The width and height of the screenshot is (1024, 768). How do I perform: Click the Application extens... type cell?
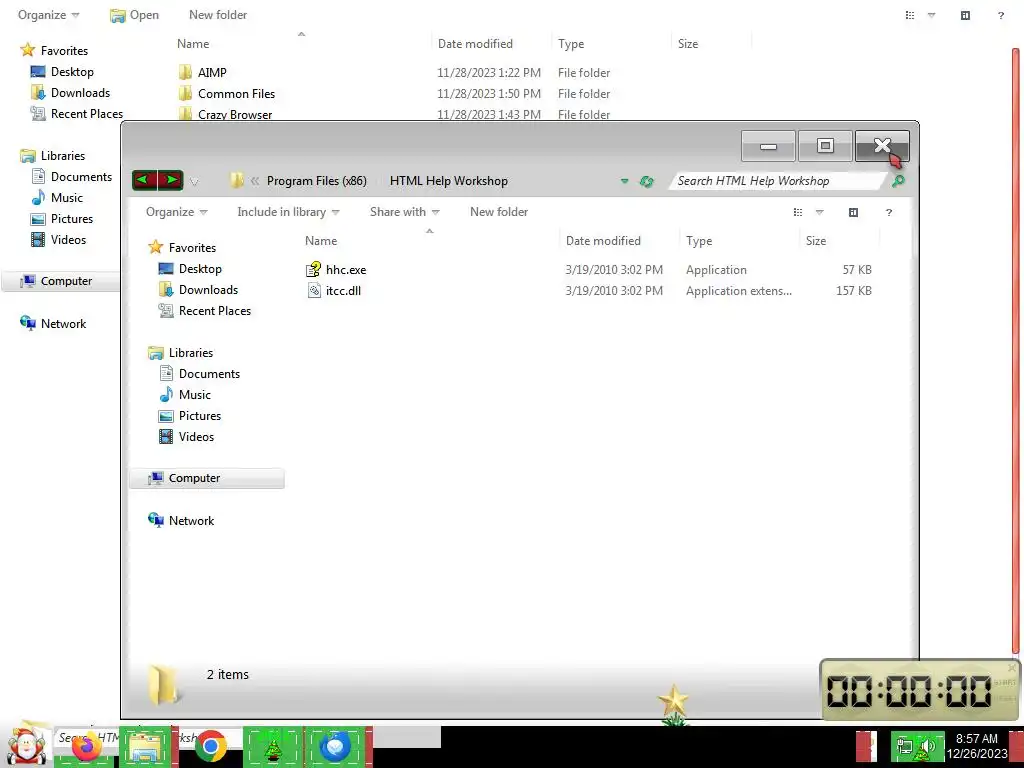pyautogui.click(x=739, y=291)
